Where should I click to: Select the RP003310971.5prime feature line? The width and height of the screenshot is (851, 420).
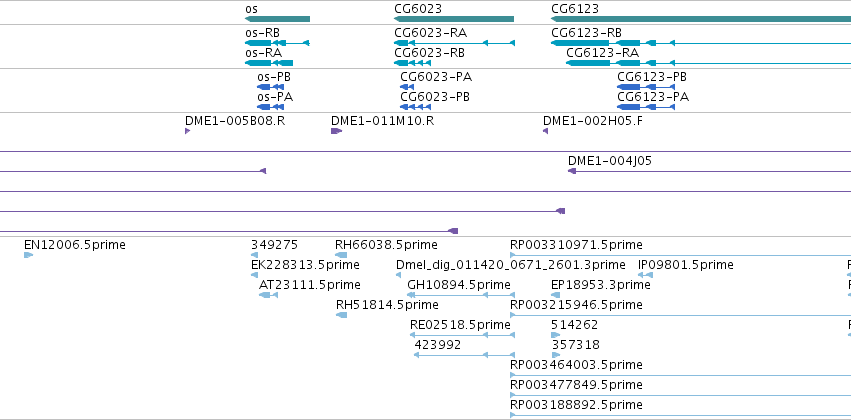coord(681,255)
